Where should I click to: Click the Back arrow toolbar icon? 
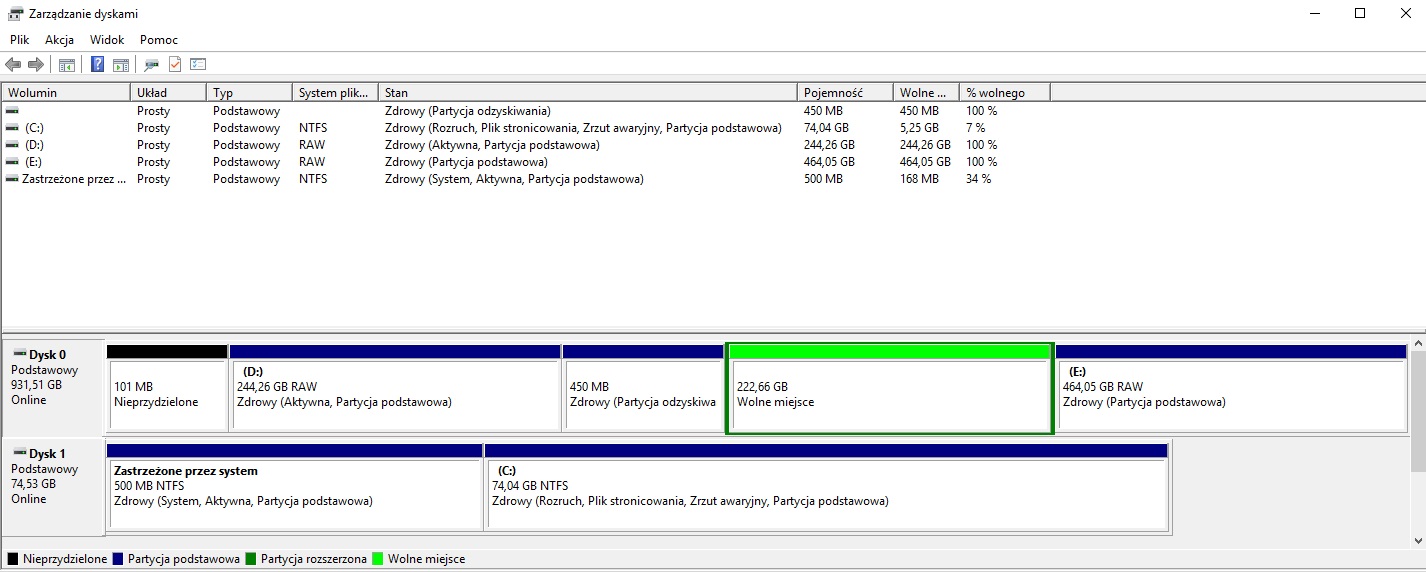point(13,65)
